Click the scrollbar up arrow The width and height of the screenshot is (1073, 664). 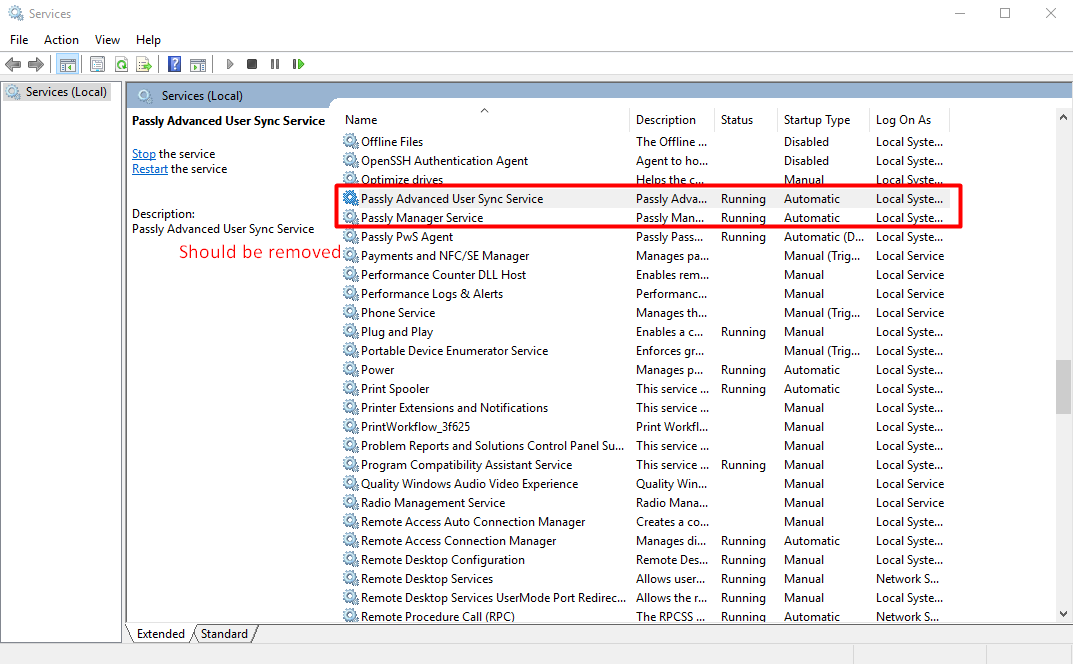pos(1063,117)
